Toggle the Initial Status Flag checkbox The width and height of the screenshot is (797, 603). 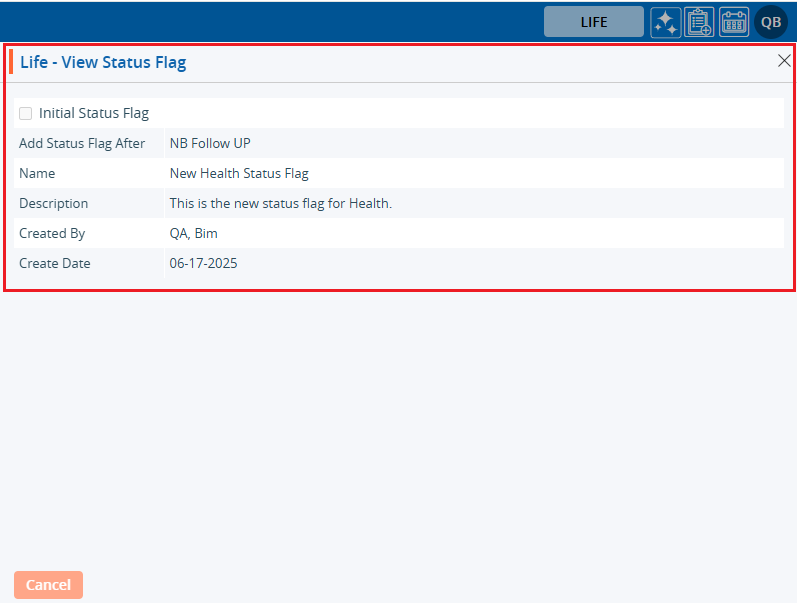point(26,113)
